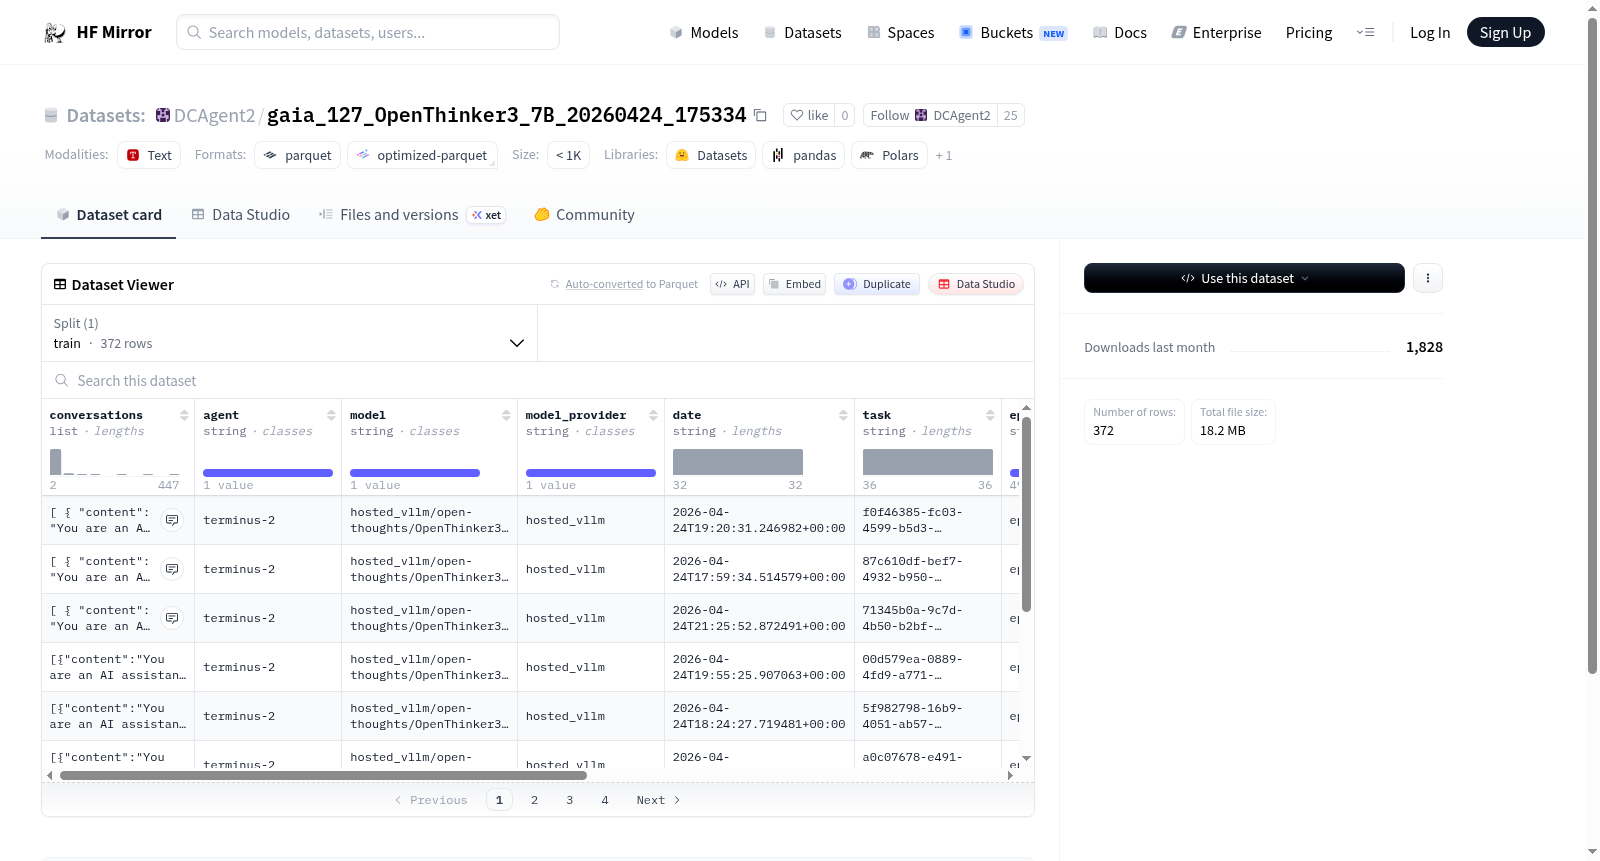
Task: Go to Spaces in top navigation
Action: 900,32
